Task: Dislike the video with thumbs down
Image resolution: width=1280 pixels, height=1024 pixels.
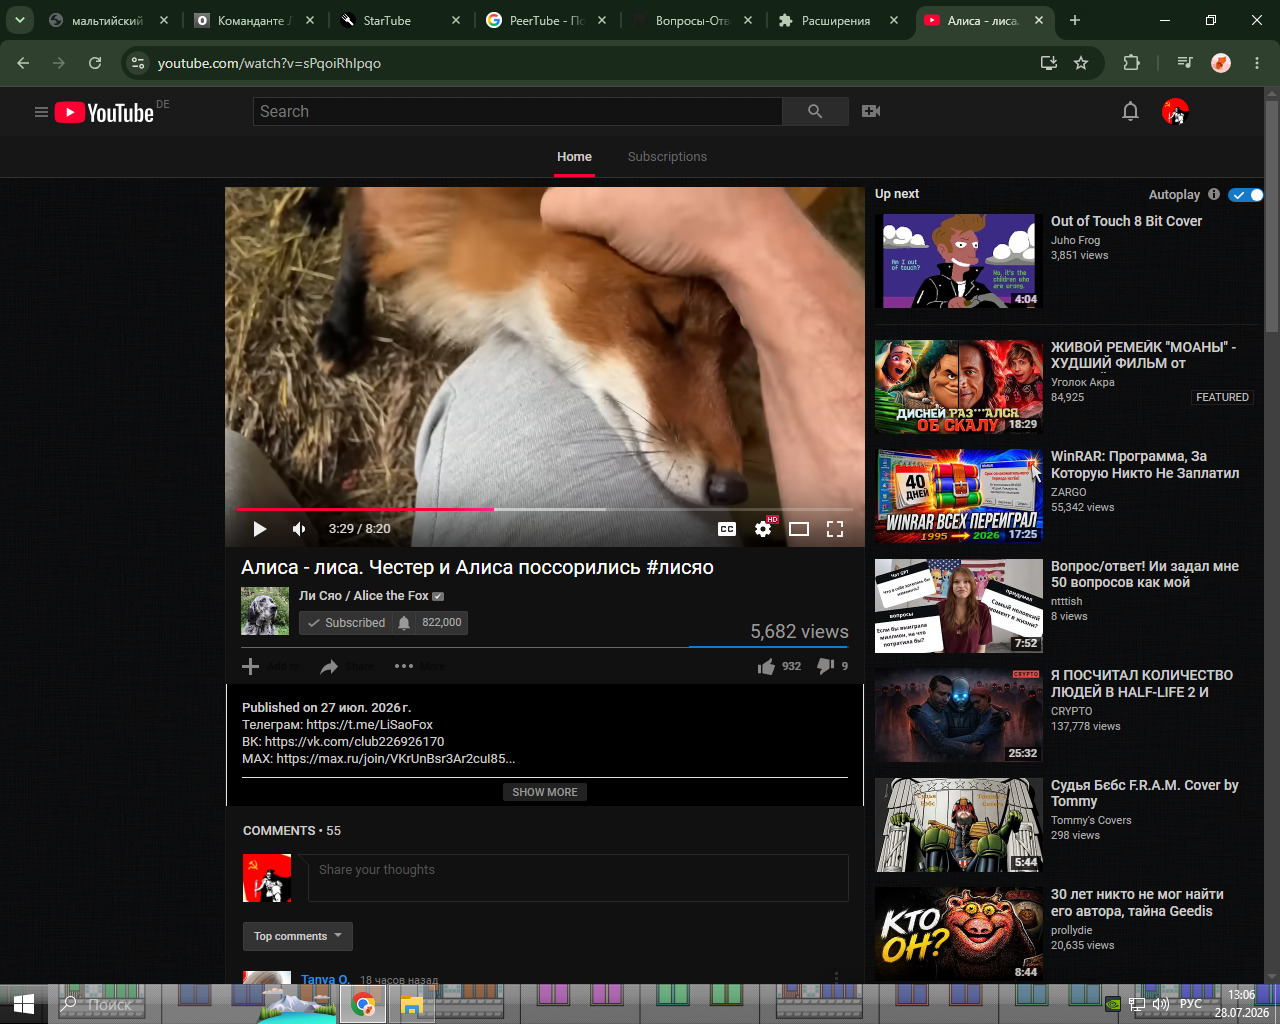Action: coord(825,666)
